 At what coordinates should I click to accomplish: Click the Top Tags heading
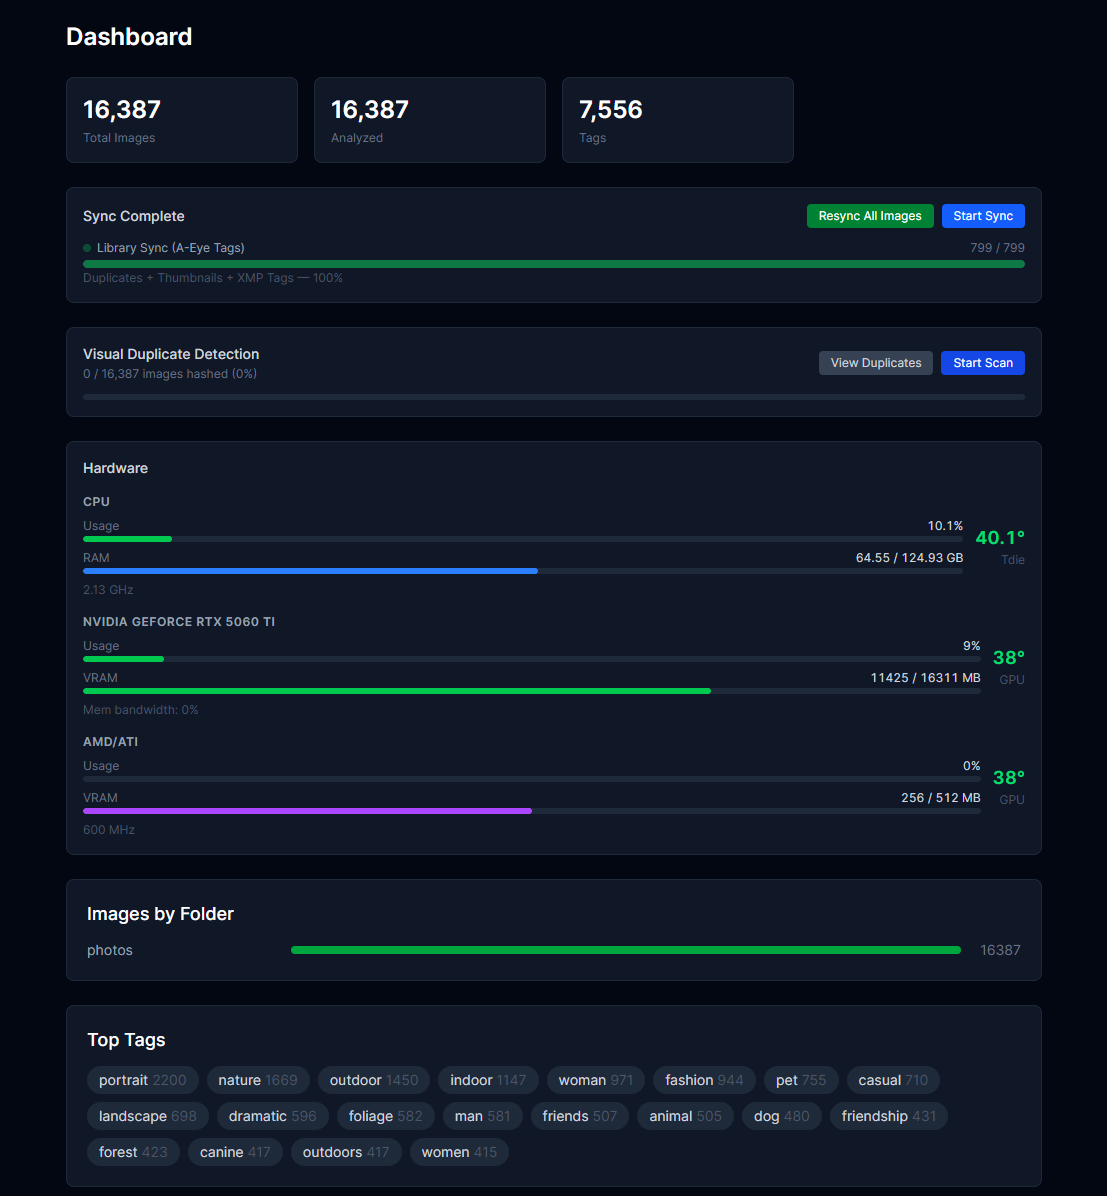coord(127,1040)
